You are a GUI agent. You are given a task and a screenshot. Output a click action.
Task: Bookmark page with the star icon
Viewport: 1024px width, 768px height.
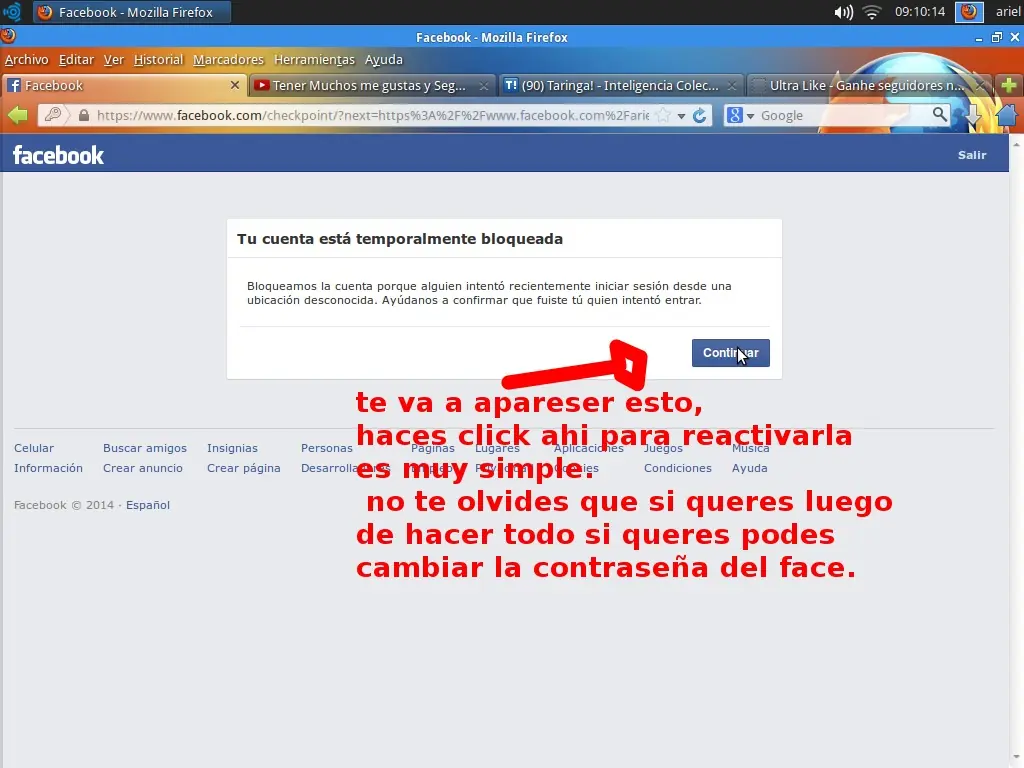click(x=663, y=116)
